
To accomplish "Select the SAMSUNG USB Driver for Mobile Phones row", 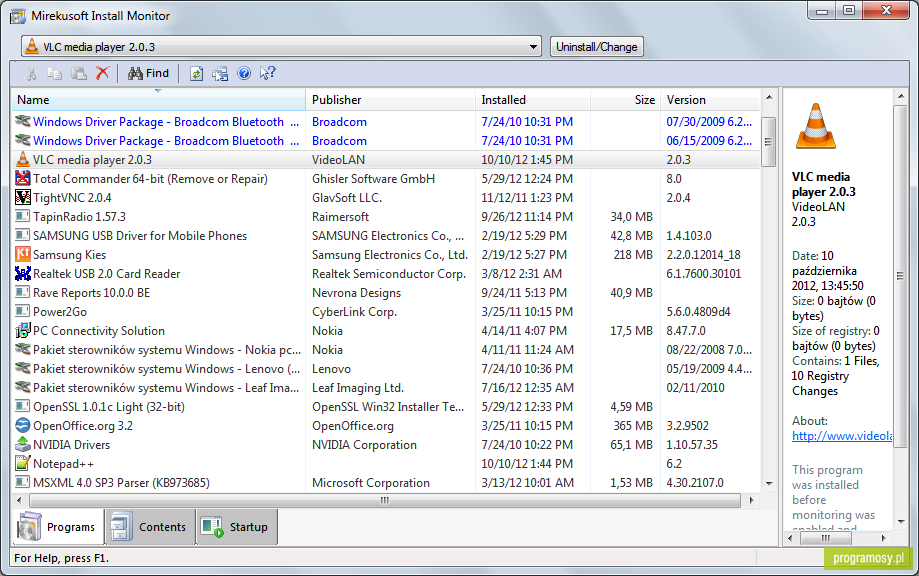I will (x=386, y=236).
